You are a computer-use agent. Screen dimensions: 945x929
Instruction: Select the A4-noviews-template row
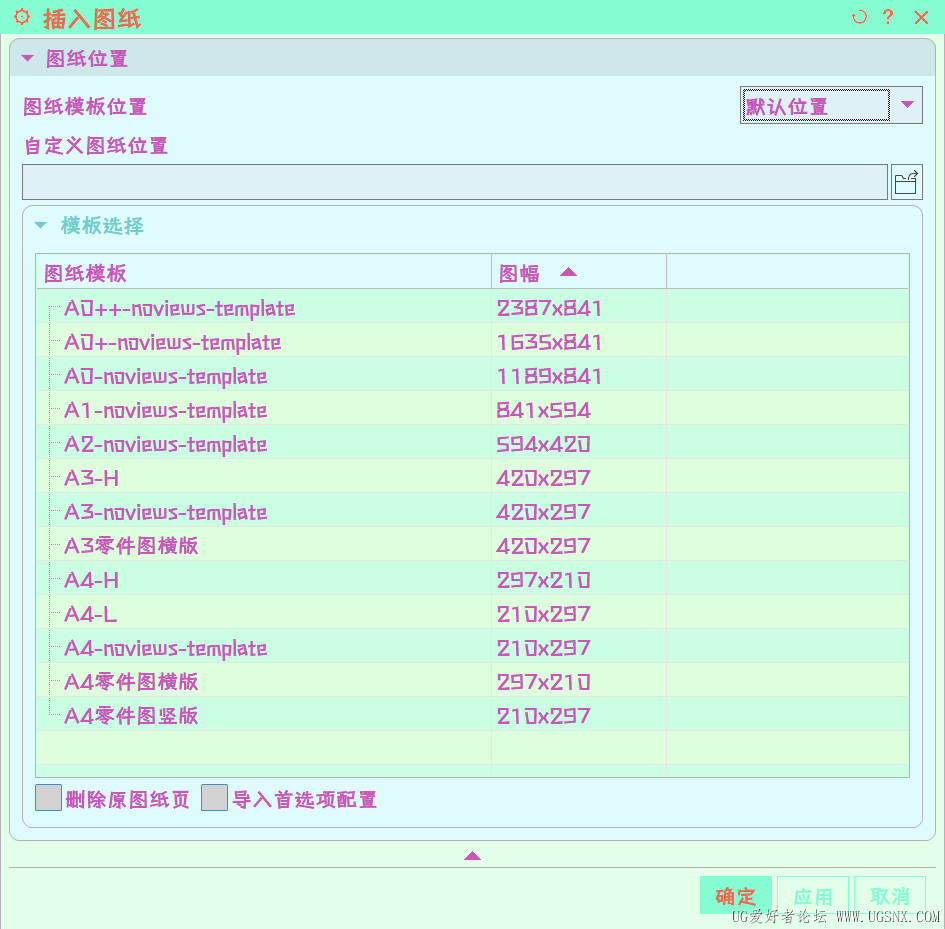pos(472,648)
